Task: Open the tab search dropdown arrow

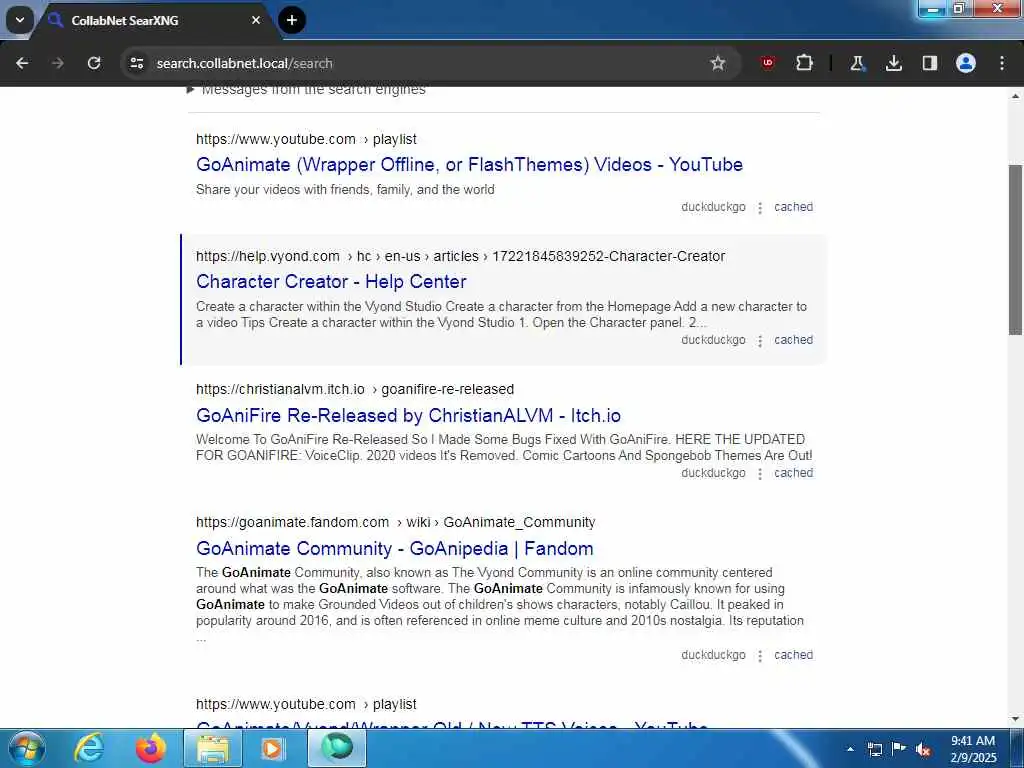Action: tap(20, 20)
